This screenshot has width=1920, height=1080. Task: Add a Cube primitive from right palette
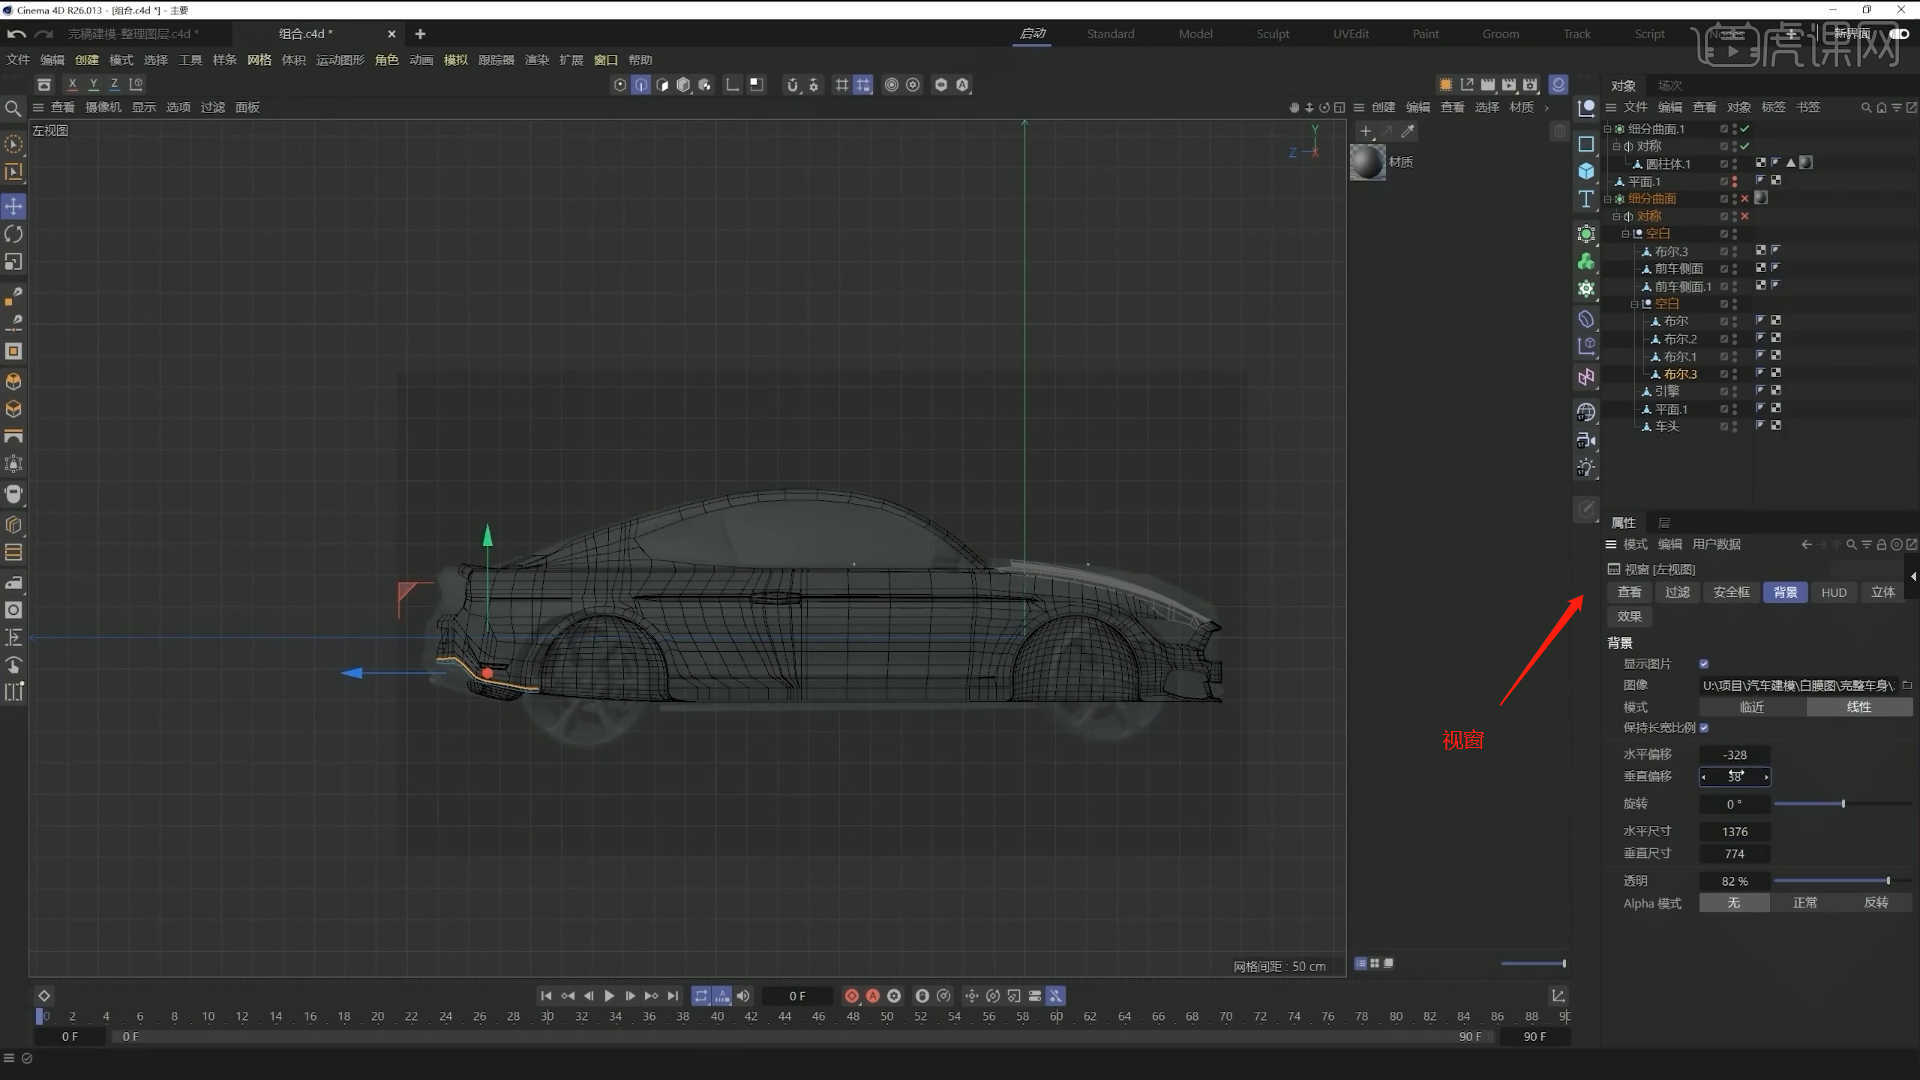pyautogui.click(x=1586, y=171)
